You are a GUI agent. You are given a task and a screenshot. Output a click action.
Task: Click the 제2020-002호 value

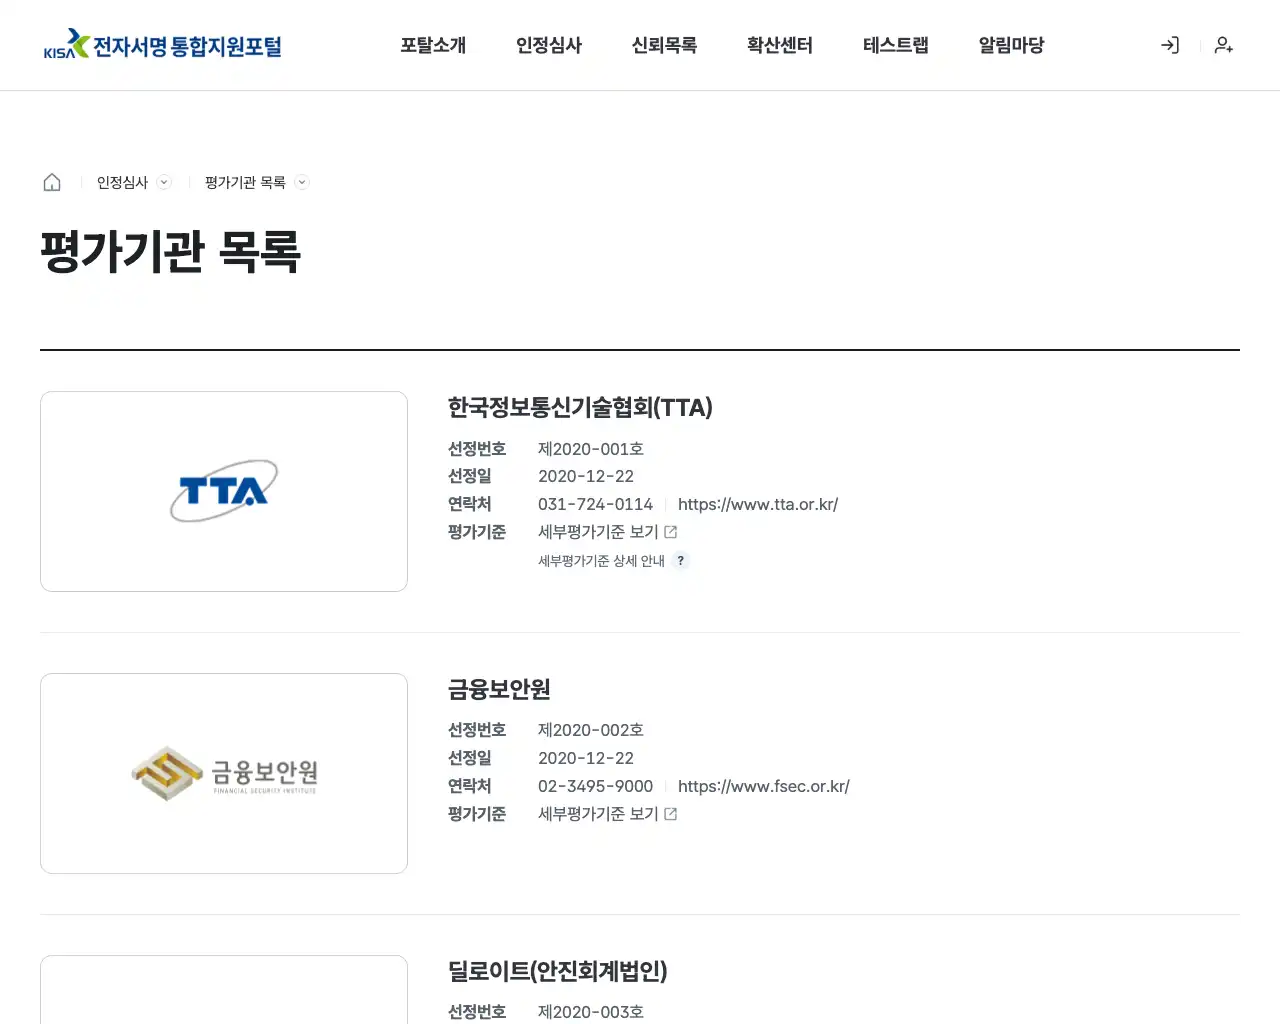591,730
